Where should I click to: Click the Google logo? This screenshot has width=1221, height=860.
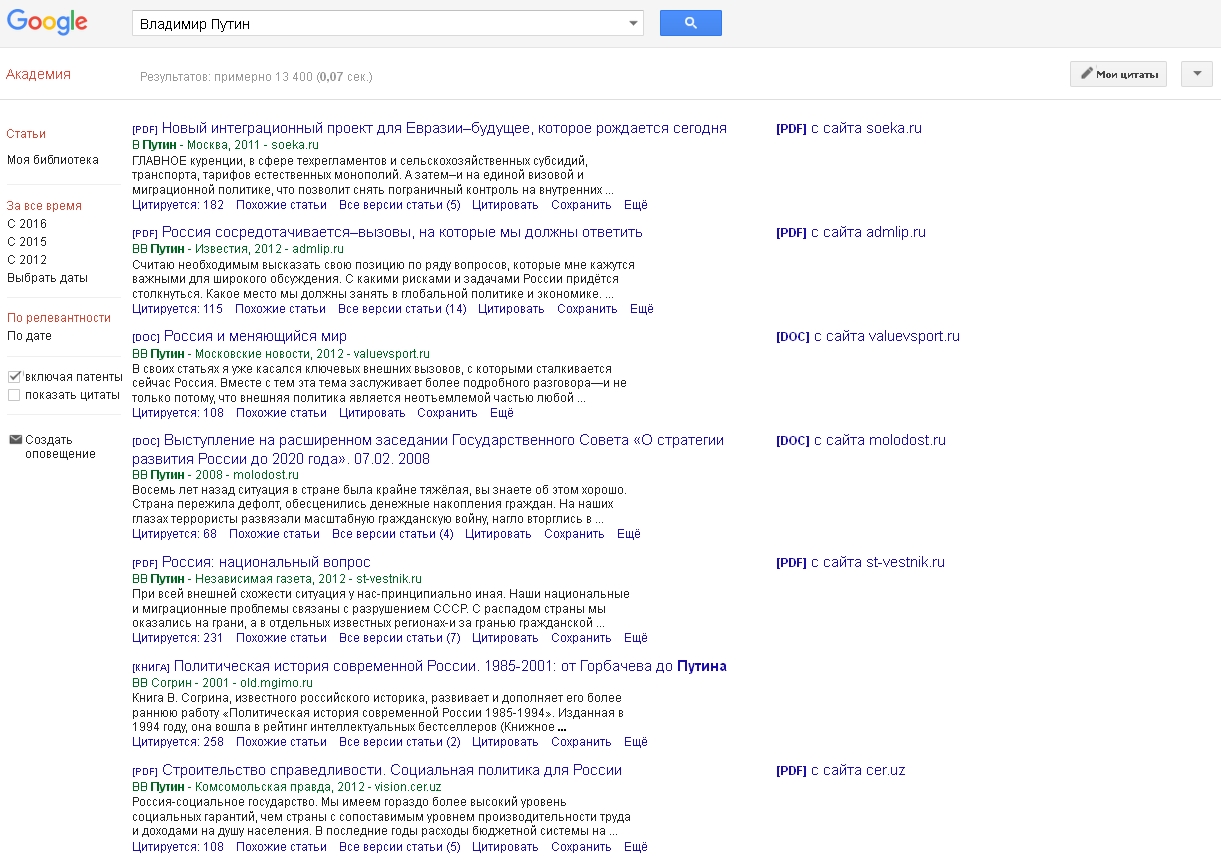coord(47,22)
